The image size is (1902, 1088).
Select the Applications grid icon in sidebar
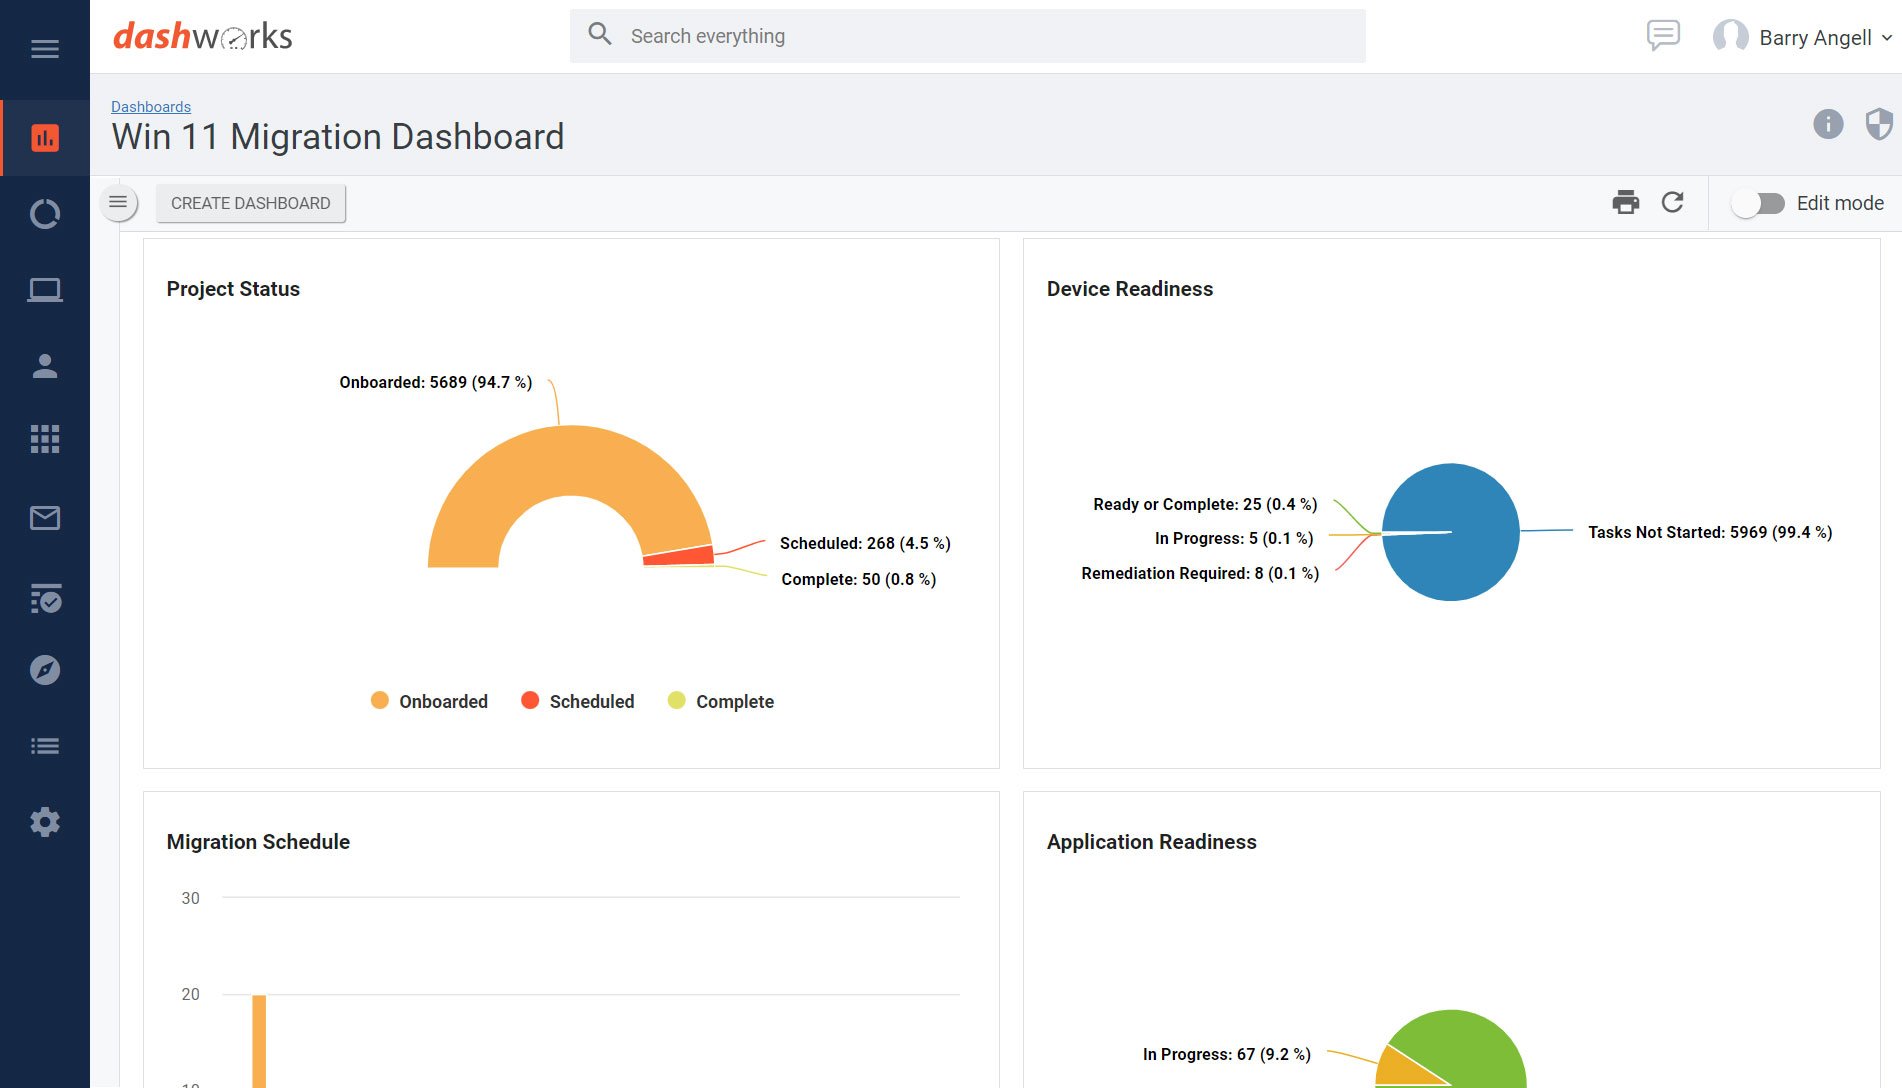(45, 439)
